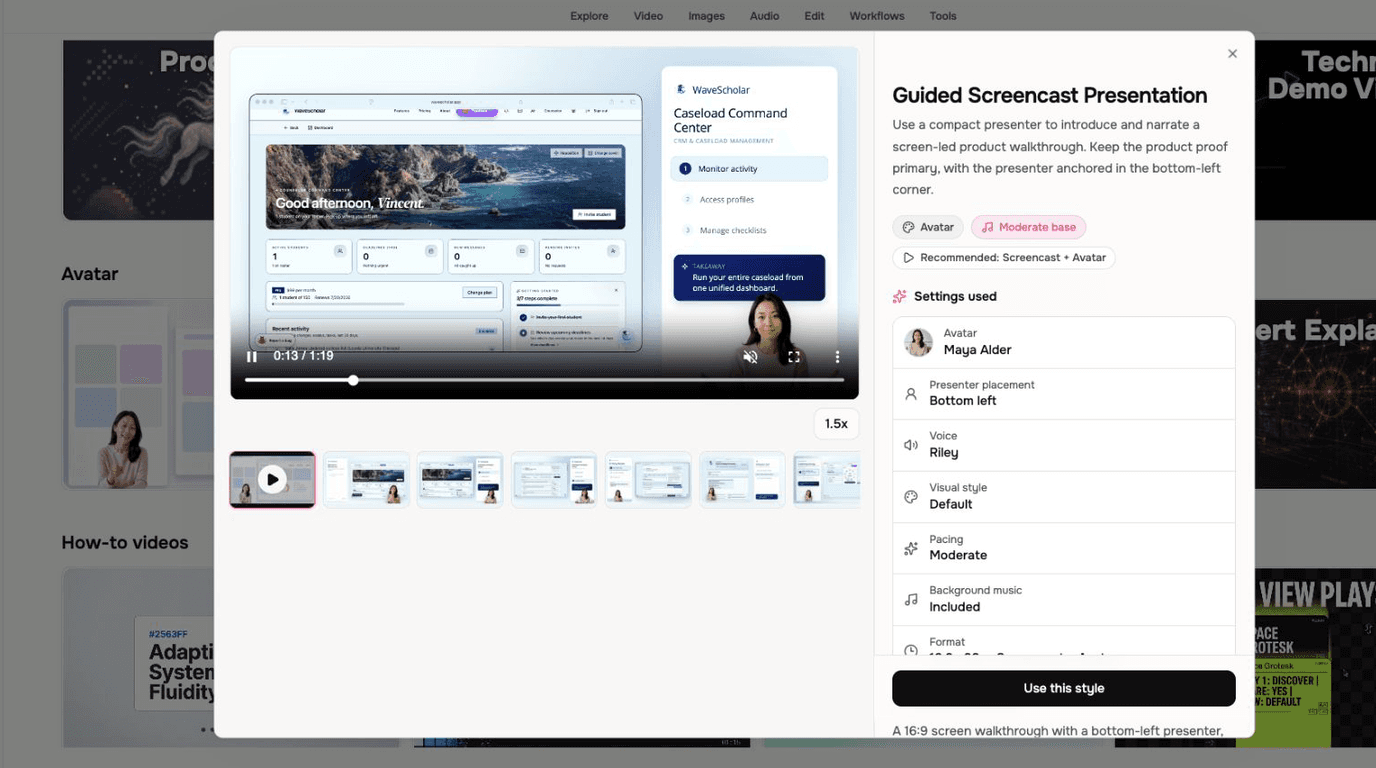
Task: Open the How-to videos card behind dialog
Action: (138, 658)
